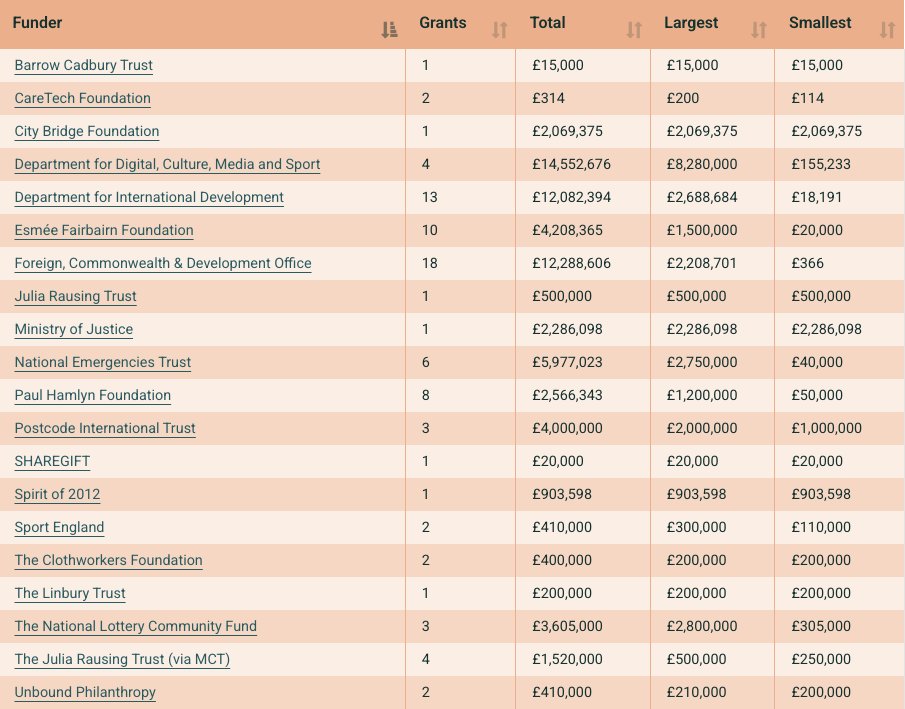Click the Largest column header text
The image size is (905, 709).
[691, 23]
